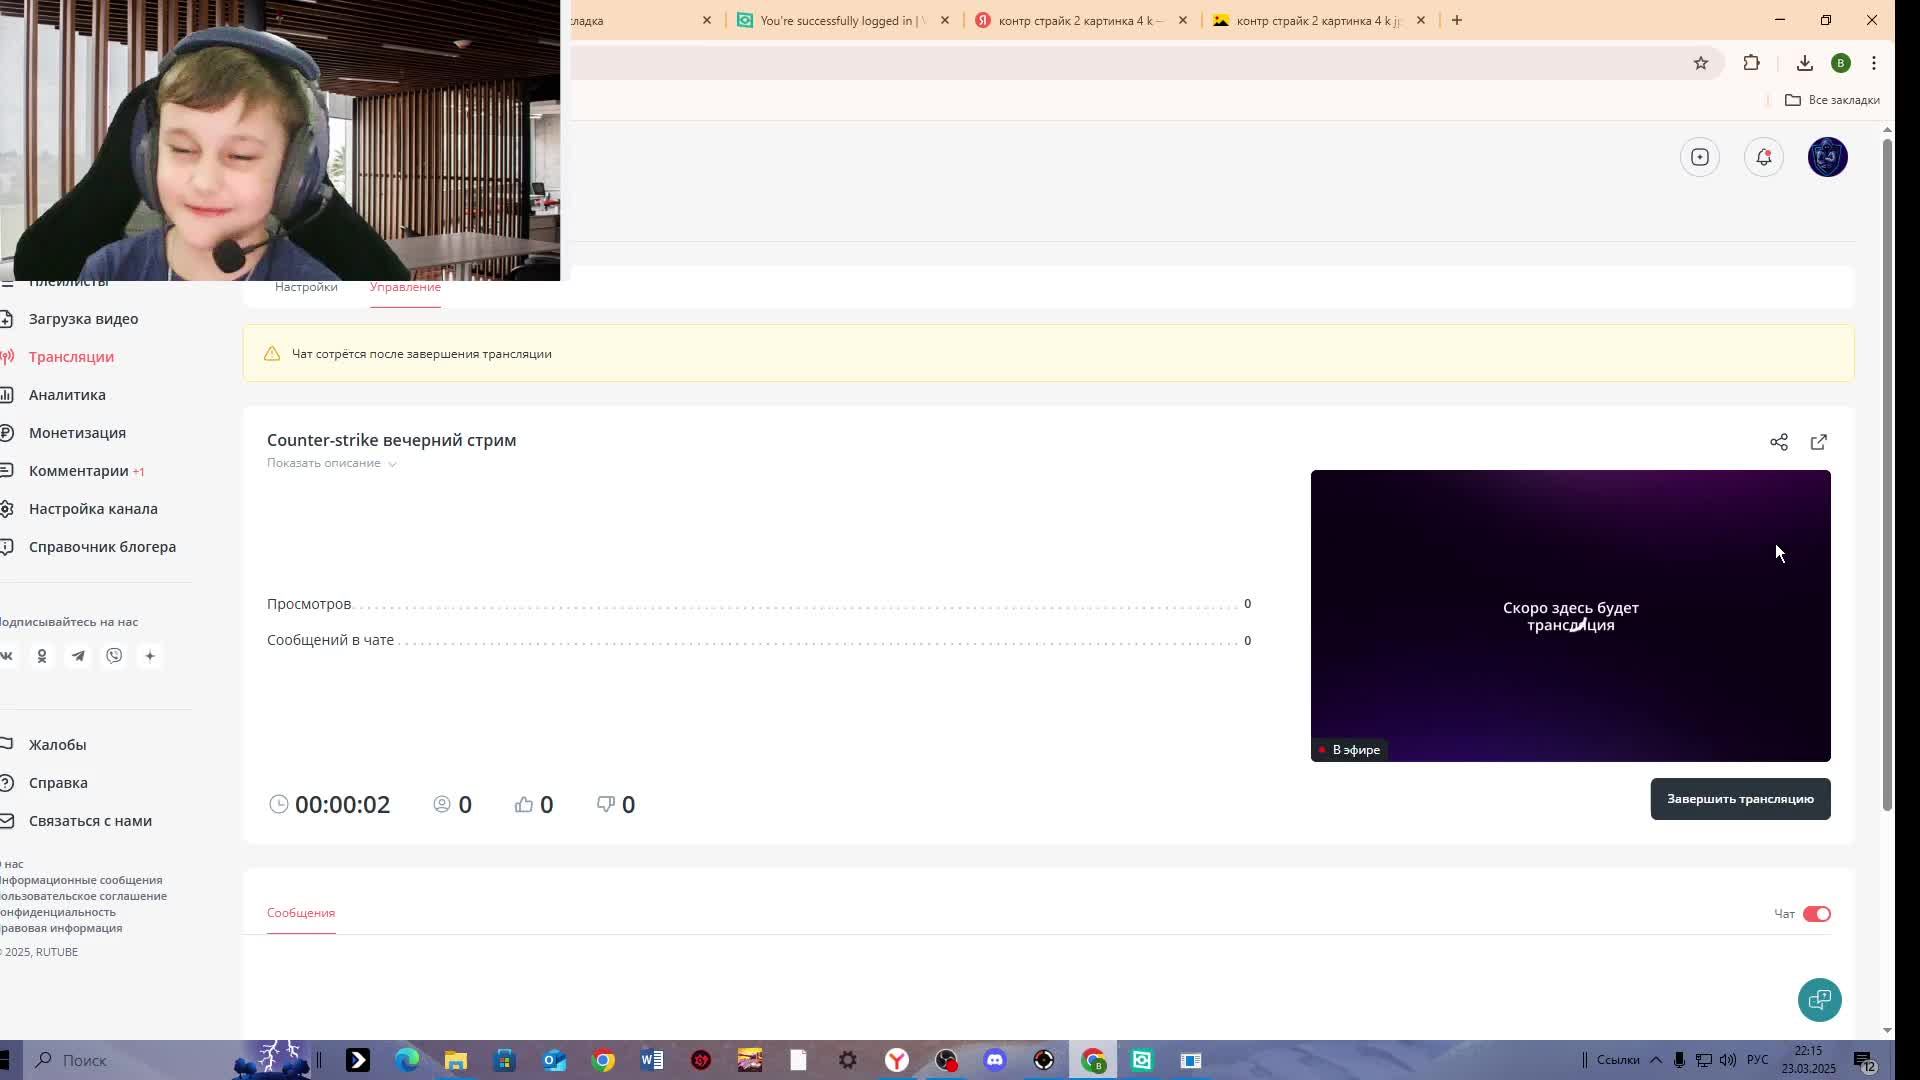Screen dimensions: 1920x1080
Task: Switch to the Настройки tab
Action: coord(306,287)
